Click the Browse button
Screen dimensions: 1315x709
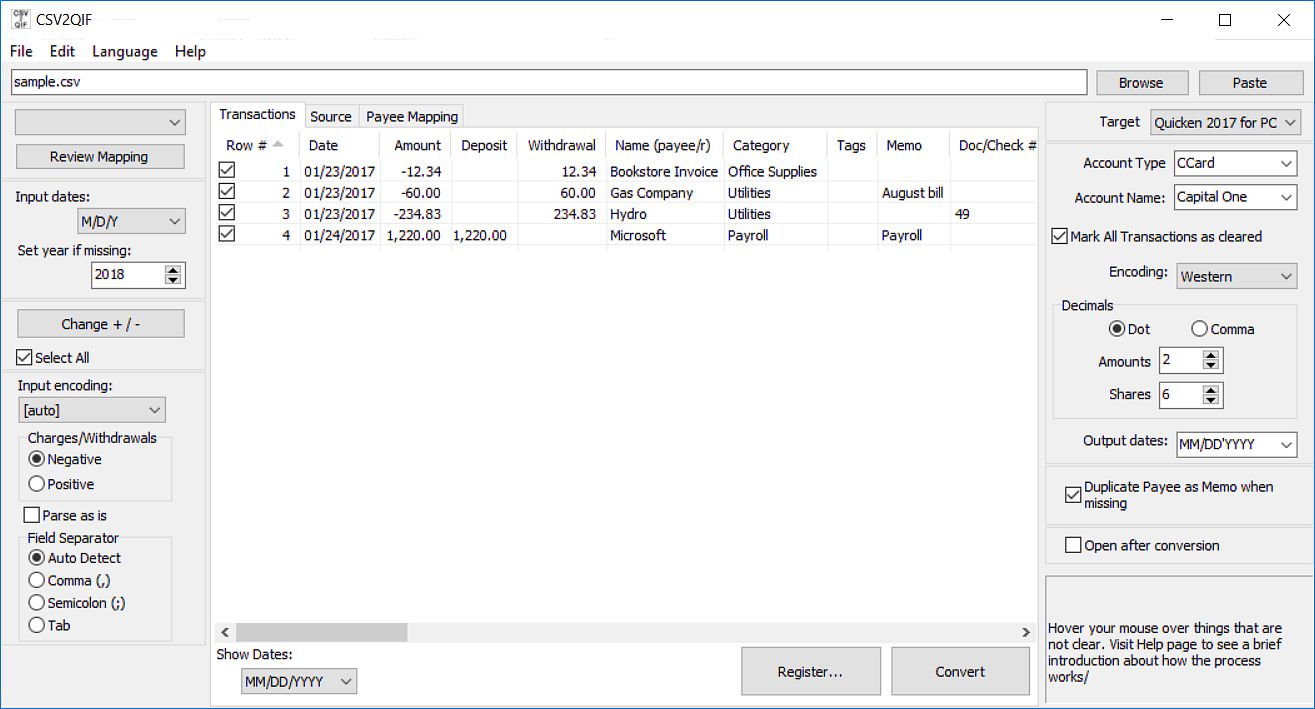coord(1141,83)
